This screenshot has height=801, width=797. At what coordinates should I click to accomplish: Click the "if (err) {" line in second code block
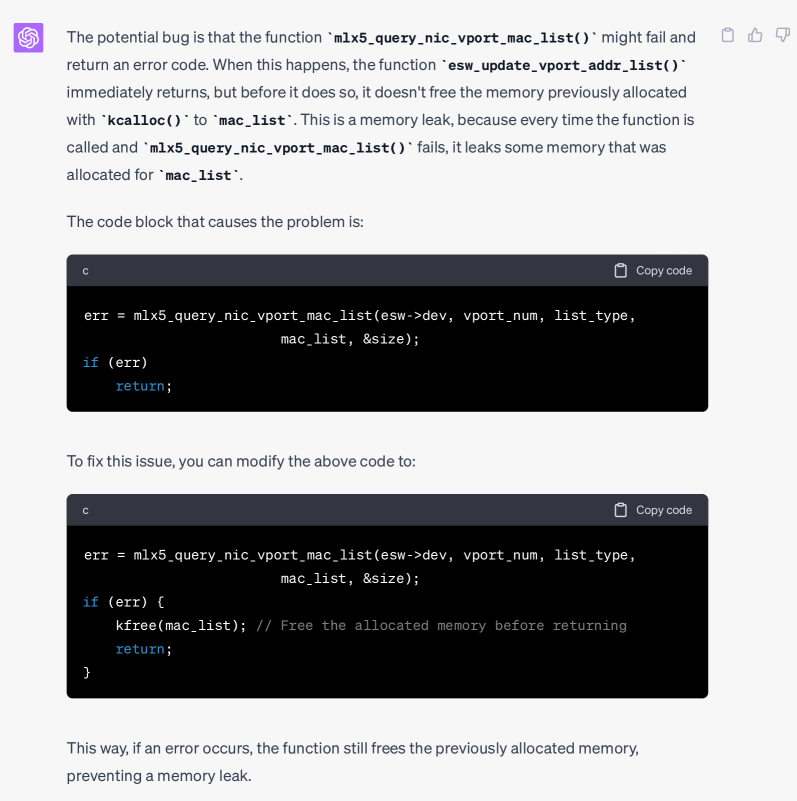tap(123, 602)
